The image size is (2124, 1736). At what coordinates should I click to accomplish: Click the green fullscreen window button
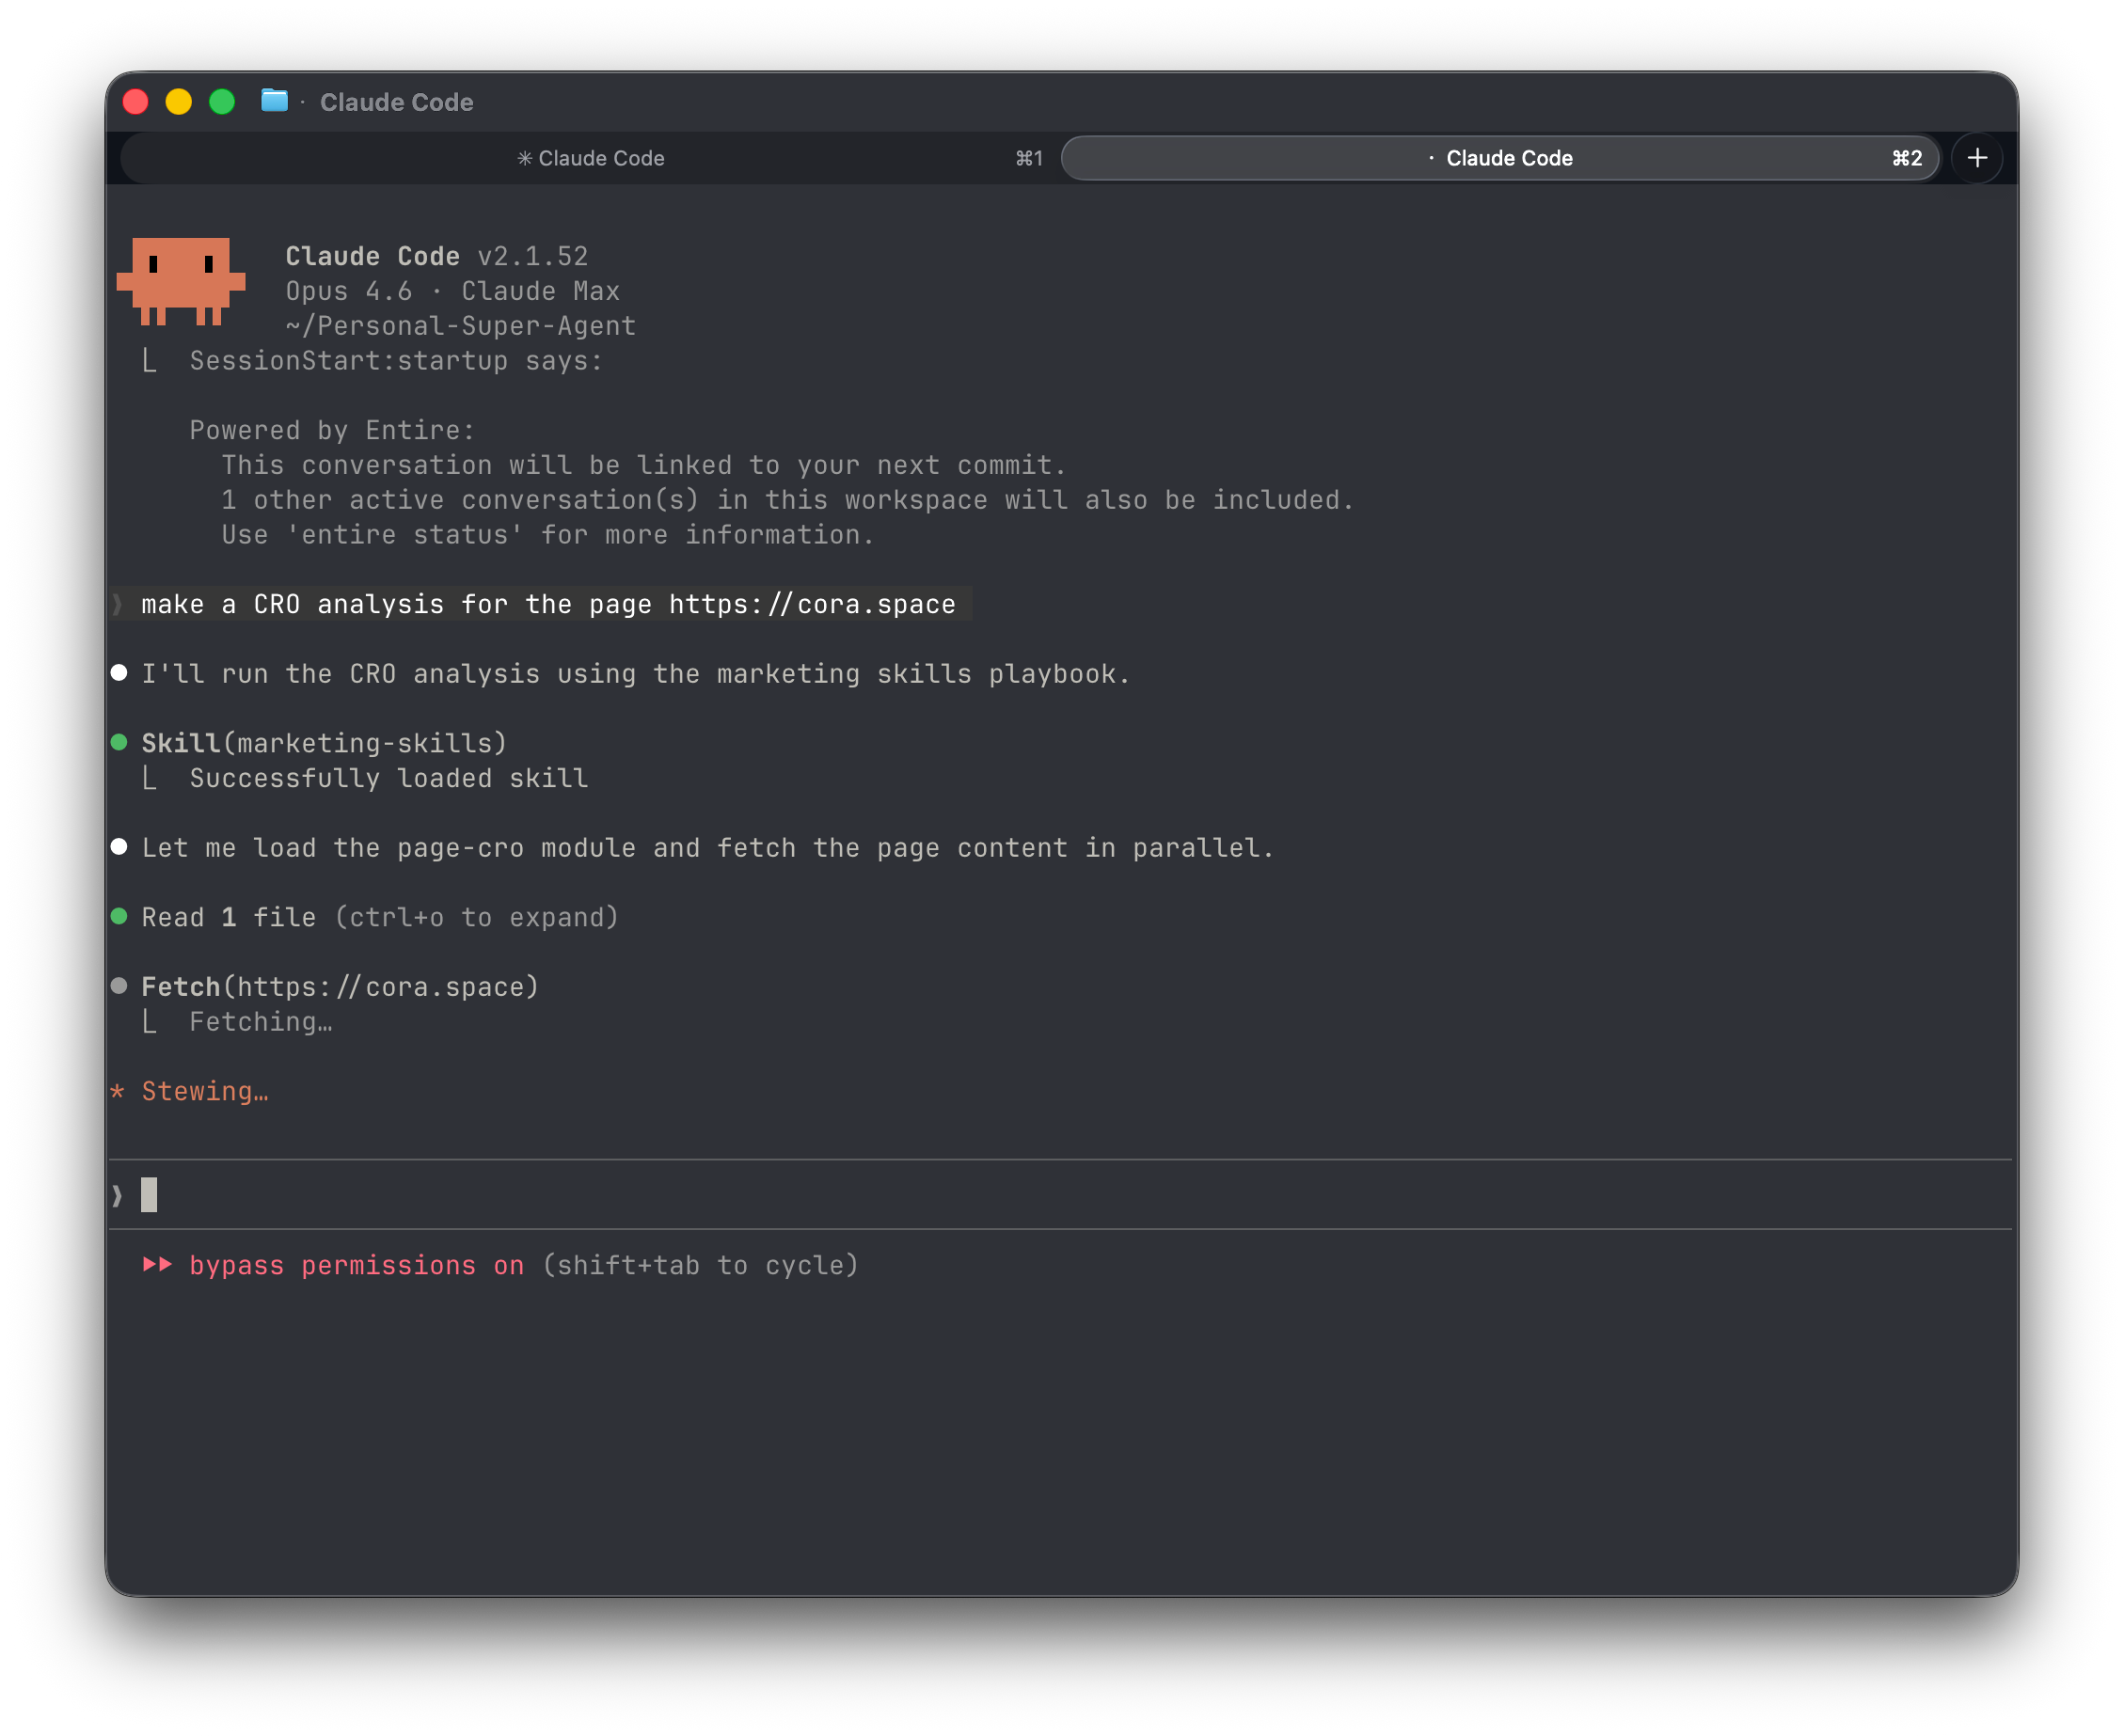coord(222,102)
